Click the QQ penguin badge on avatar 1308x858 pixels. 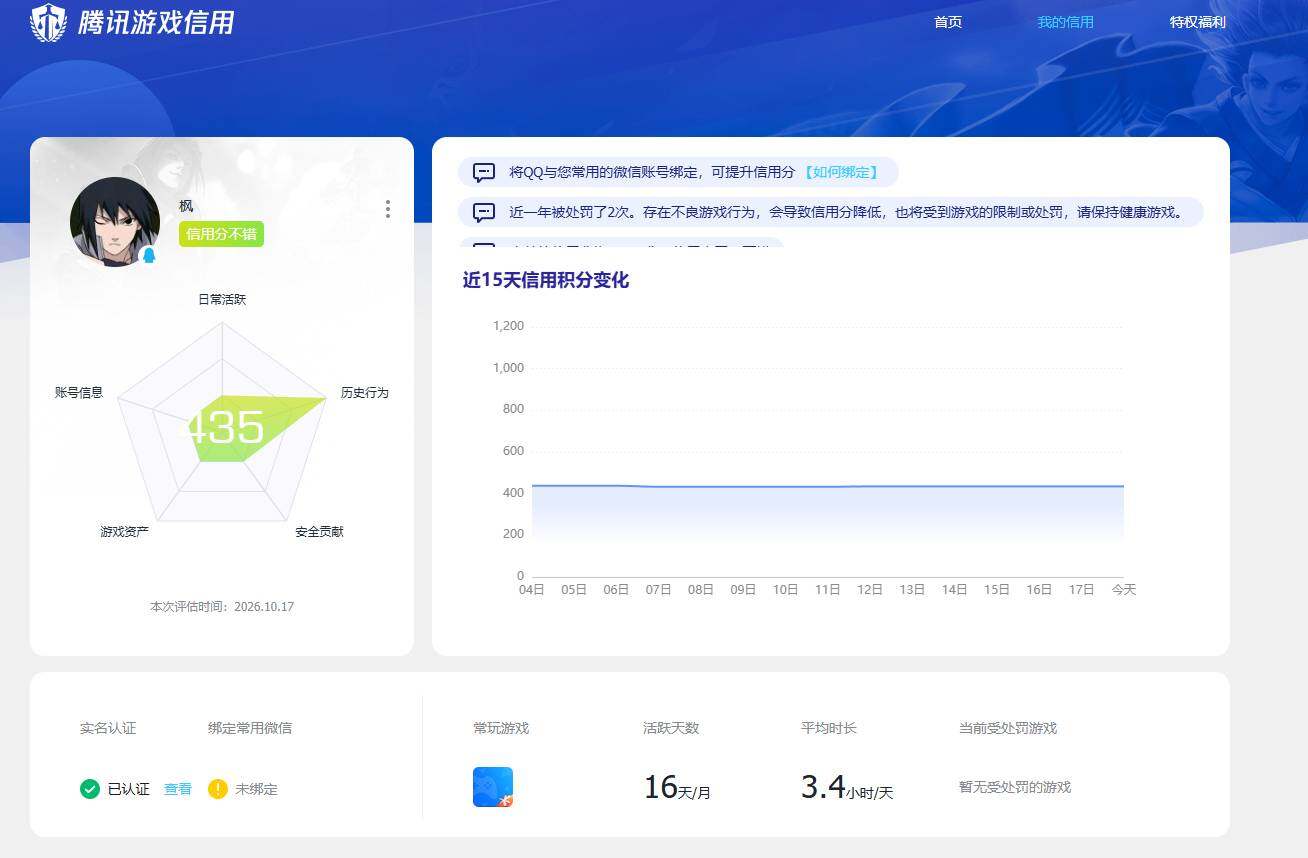click(149, 255)
